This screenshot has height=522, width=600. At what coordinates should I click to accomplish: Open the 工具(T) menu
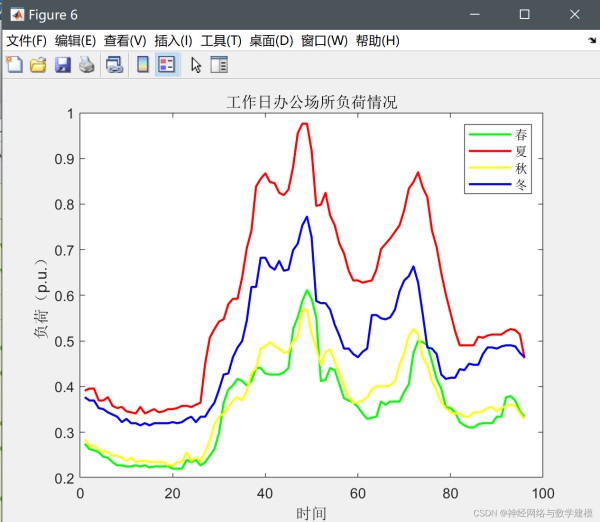coord(221,41)
